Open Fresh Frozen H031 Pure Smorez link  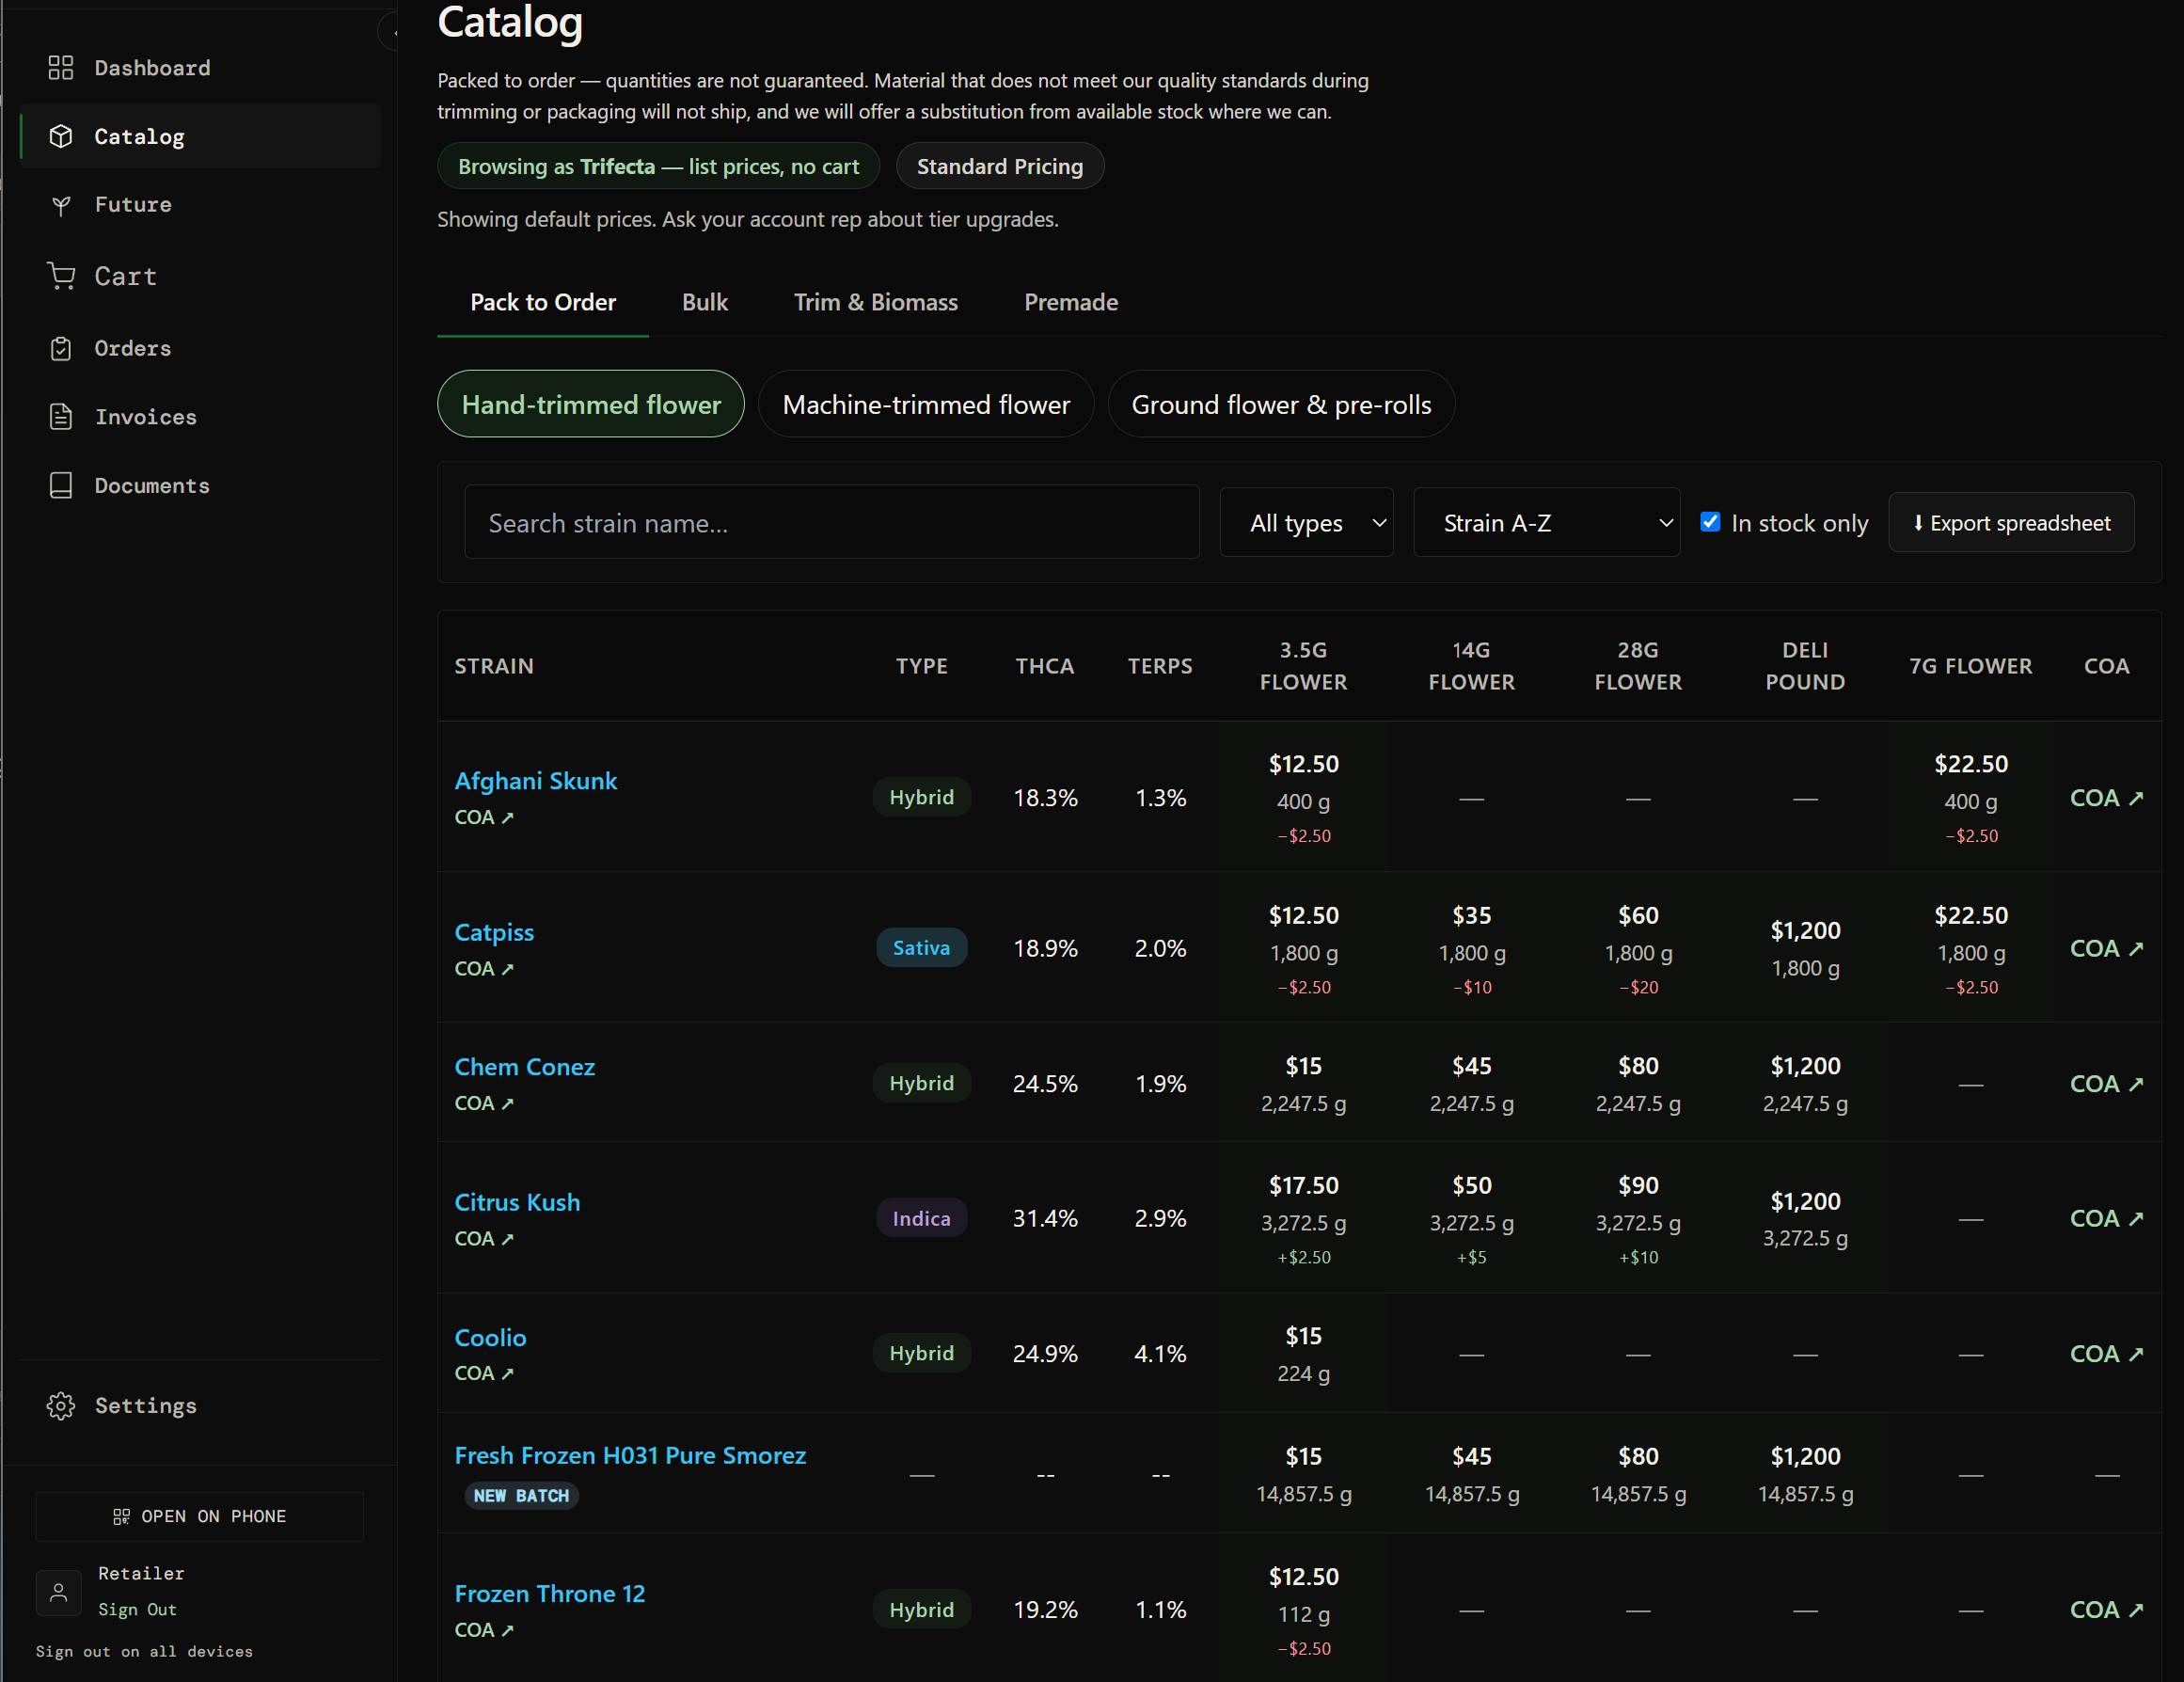coord(630,1455)
